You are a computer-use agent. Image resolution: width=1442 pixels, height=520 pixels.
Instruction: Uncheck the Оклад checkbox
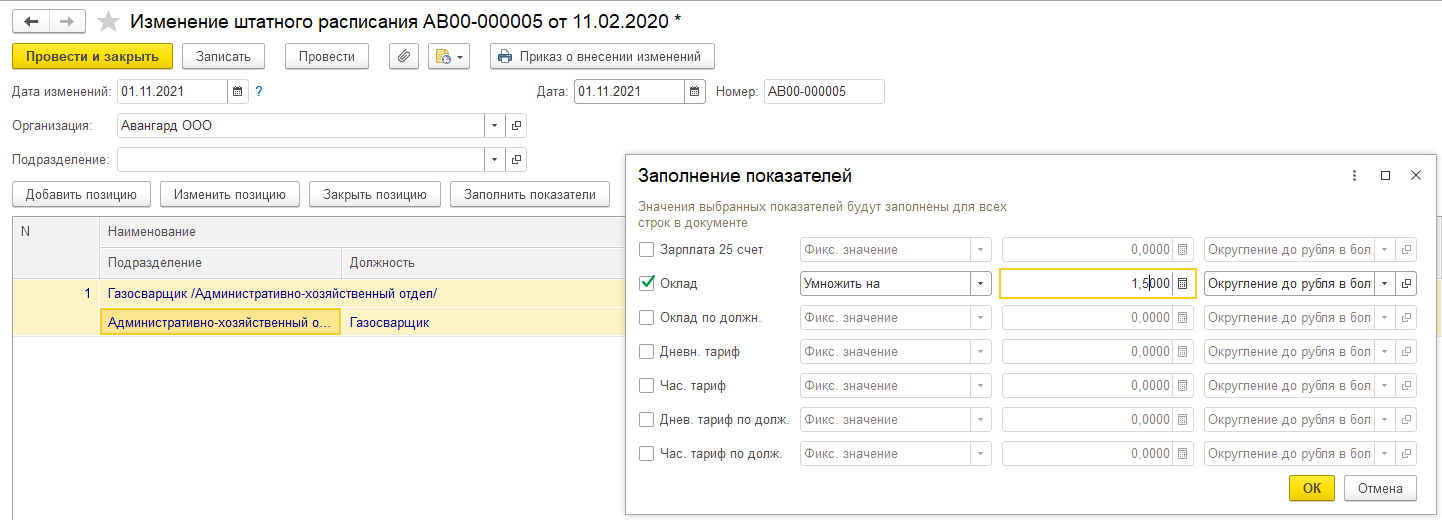[x=647, y=284]
